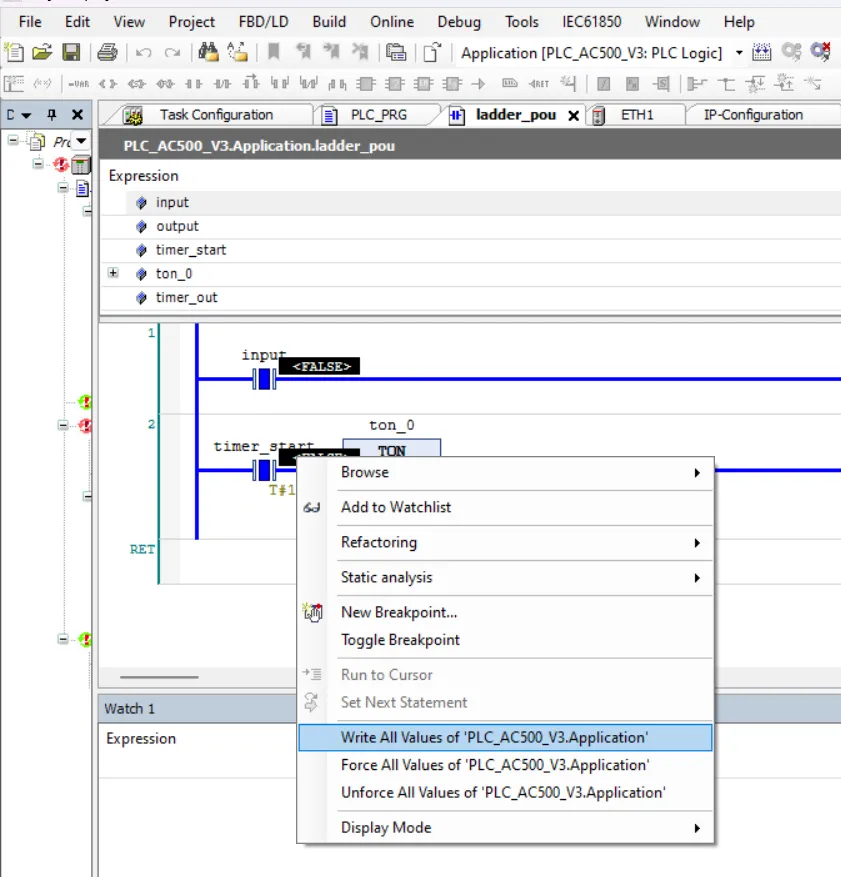Open the Refactoring submenu
Image resolution: width=841 pixels, height=877 pixels.
[x=506, y=543]
